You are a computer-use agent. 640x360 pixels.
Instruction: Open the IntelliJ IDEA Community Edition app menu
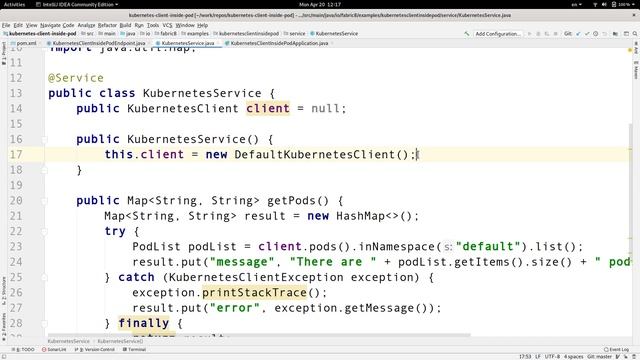[x=77, y=4]
